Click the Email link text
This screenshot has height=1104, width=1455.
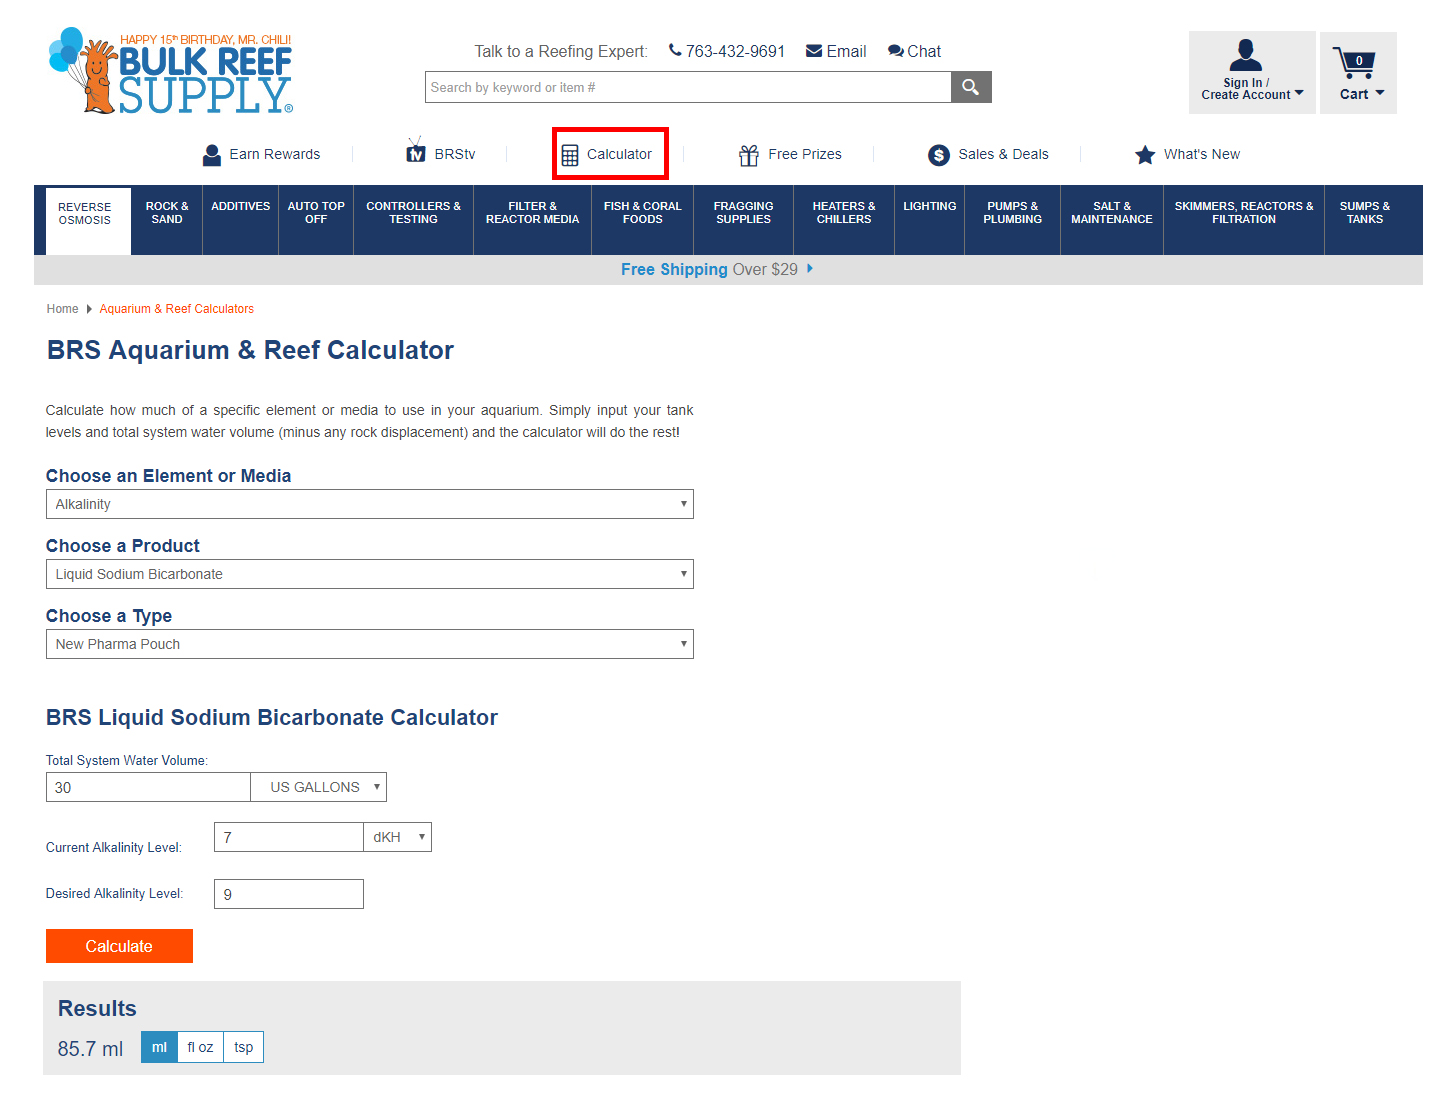point(846,51)
